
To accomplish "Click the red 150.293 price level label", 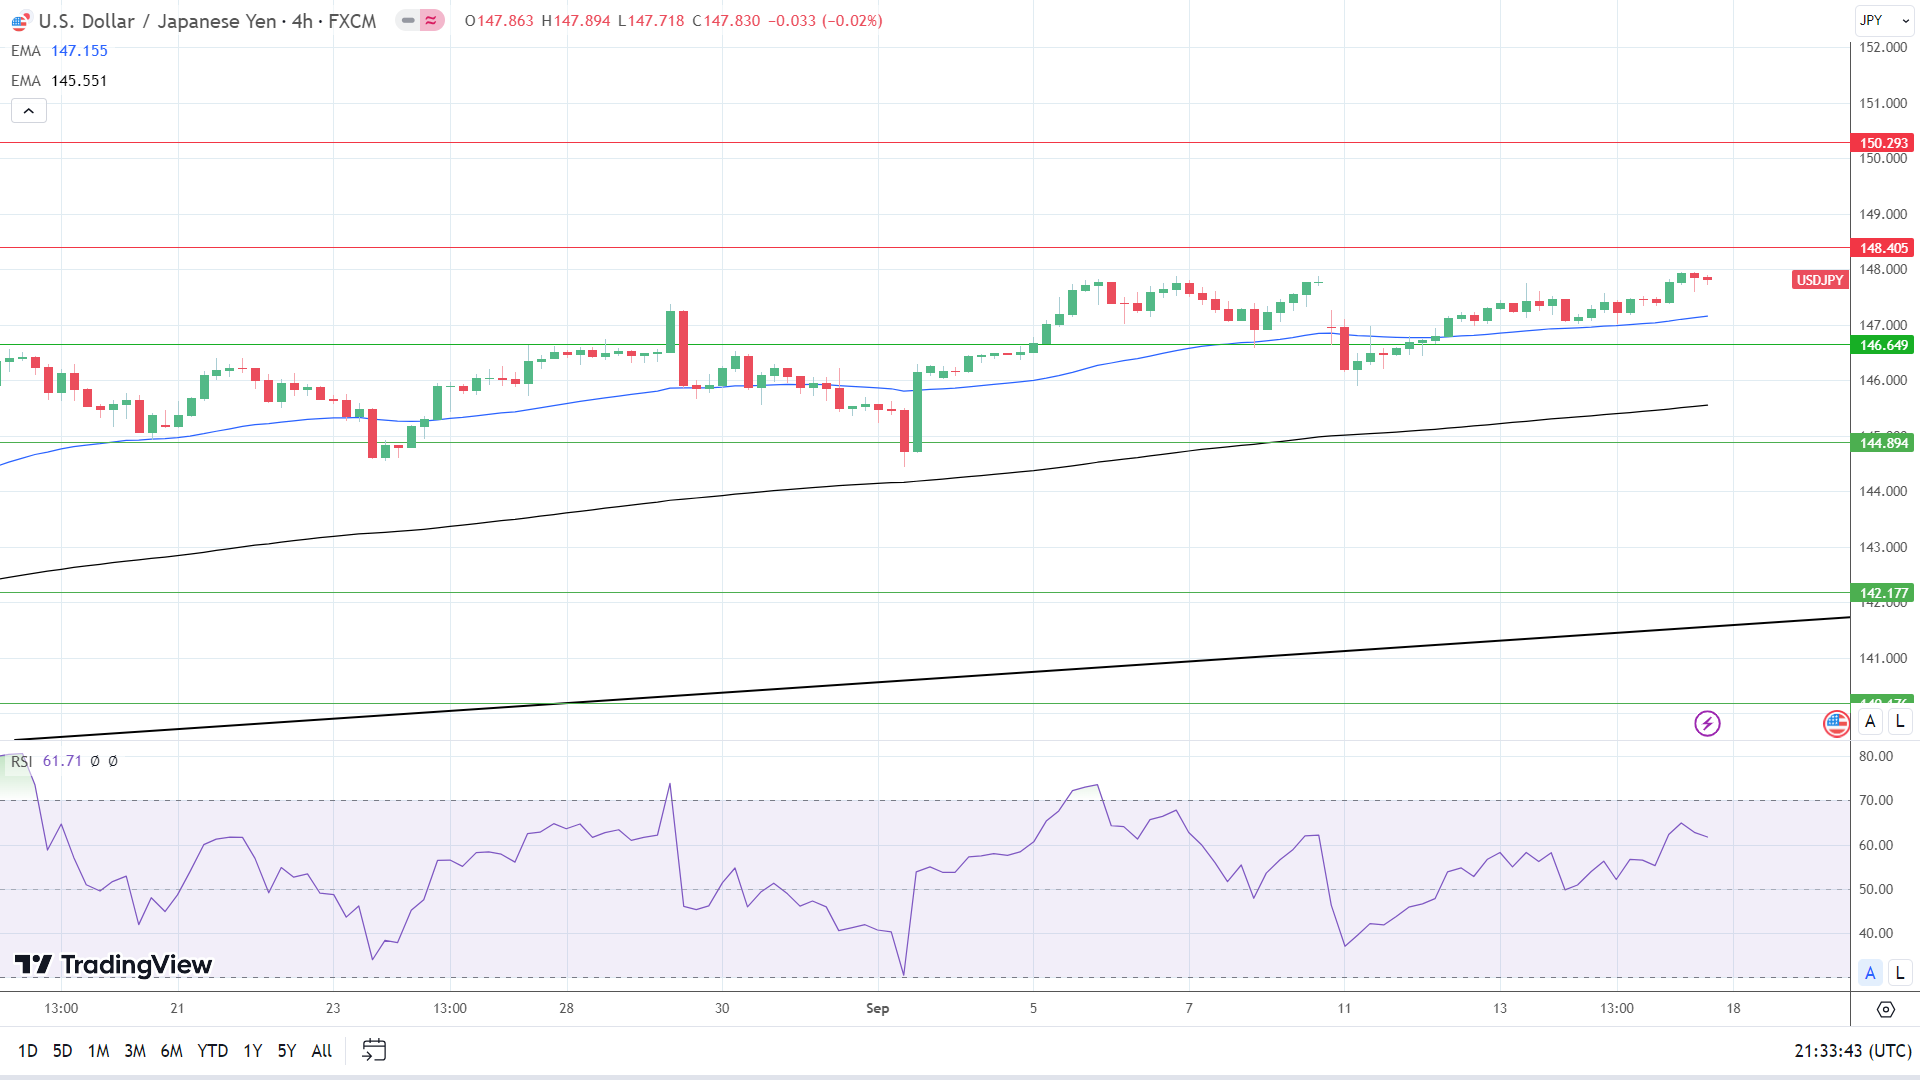I will (x=1883, y=143).
